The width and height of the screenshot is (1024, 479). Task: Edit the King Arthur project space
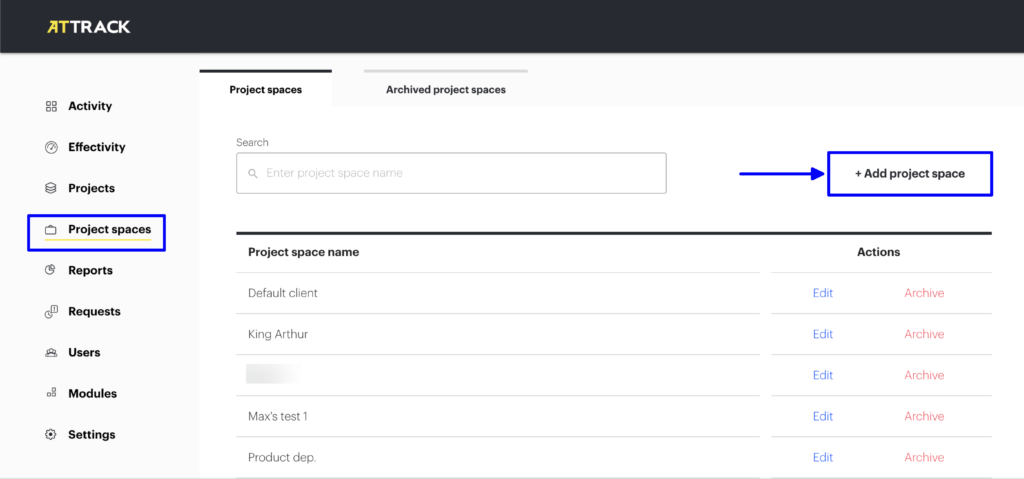(823, 335)
